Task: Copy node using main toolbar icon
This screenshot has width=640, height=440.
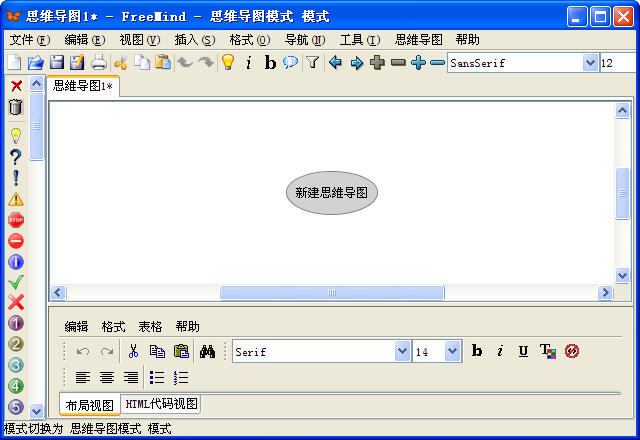Action: [x=142, y=62]
